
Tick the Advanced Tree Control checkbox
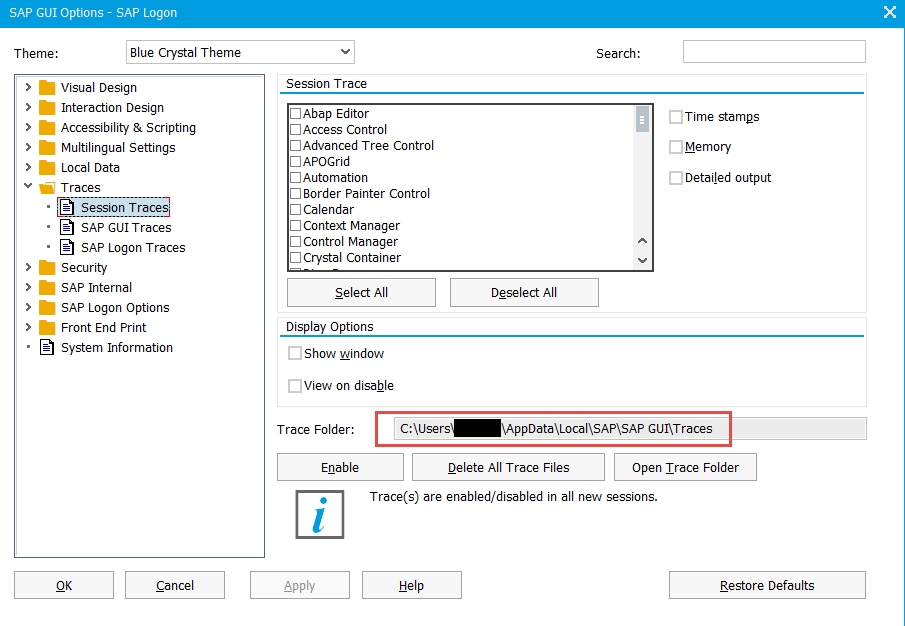pyautogui.click(x=296, y=146)
